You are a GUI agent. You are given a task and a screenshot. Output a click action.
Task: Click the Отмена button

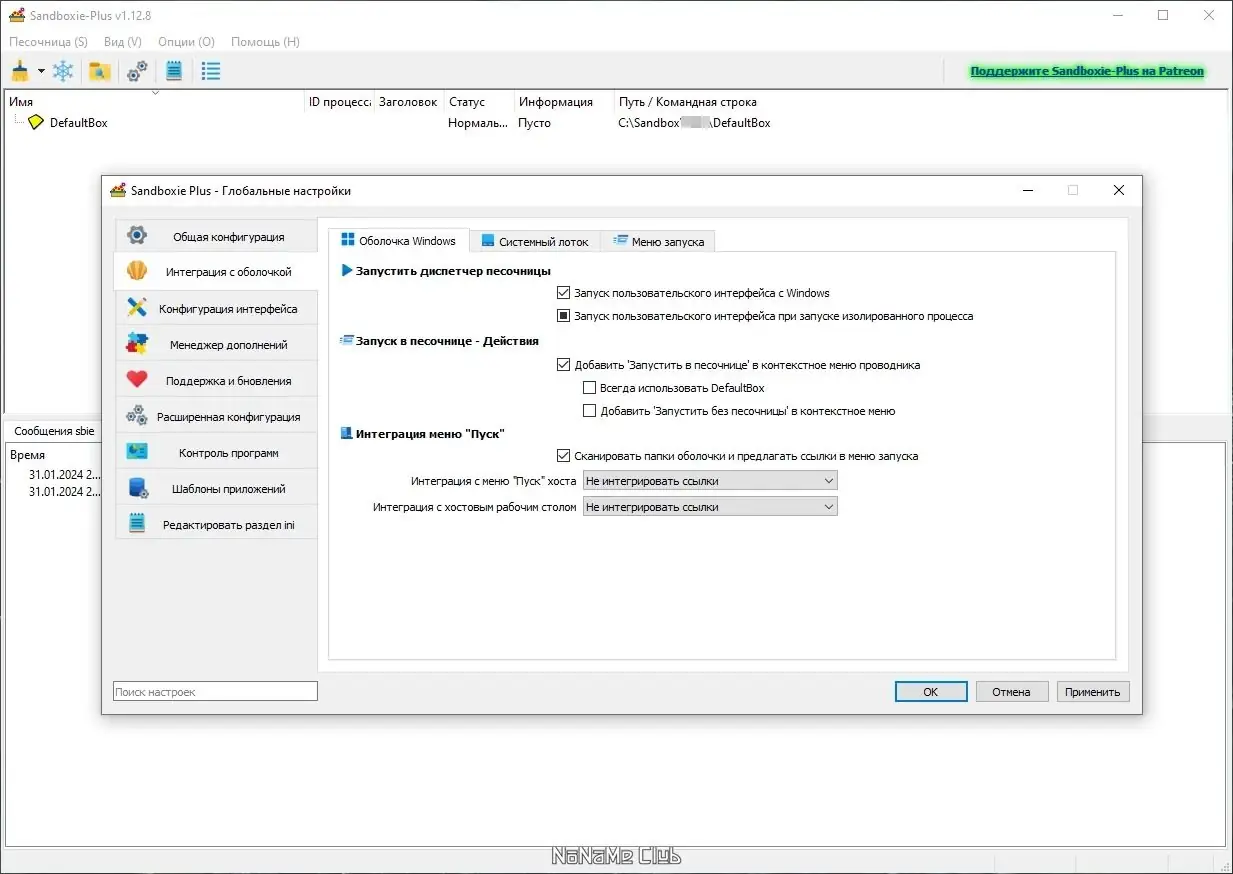tap(1011, 691)
